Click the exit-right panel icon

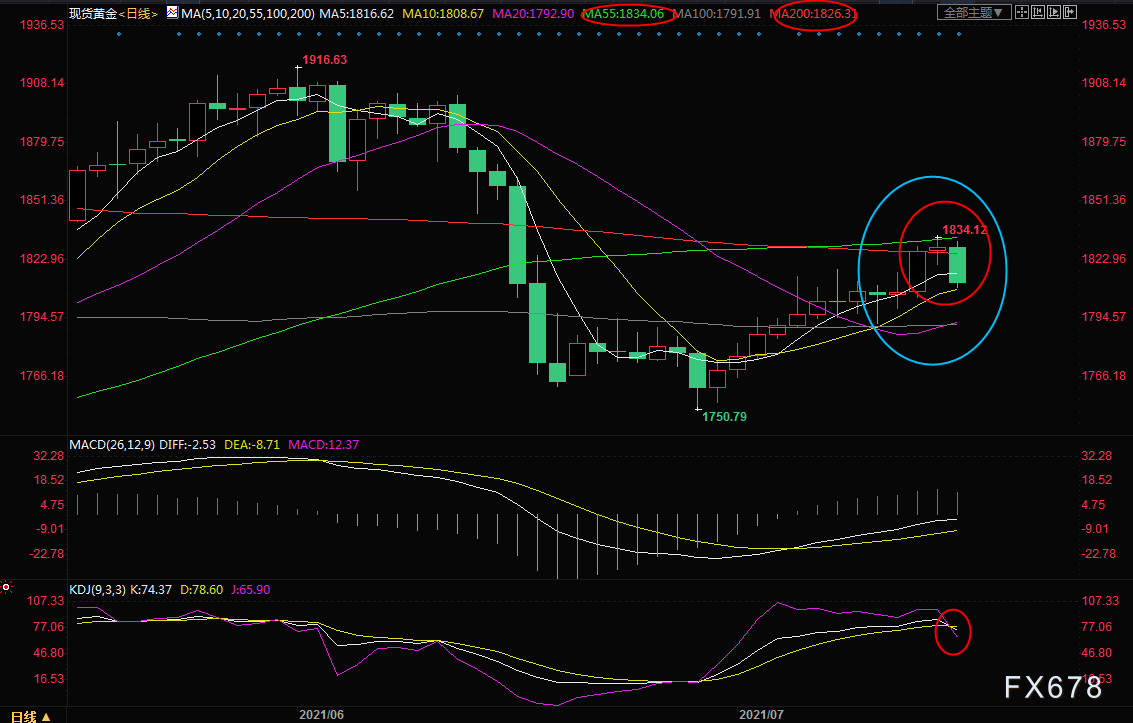point(1069,12)
